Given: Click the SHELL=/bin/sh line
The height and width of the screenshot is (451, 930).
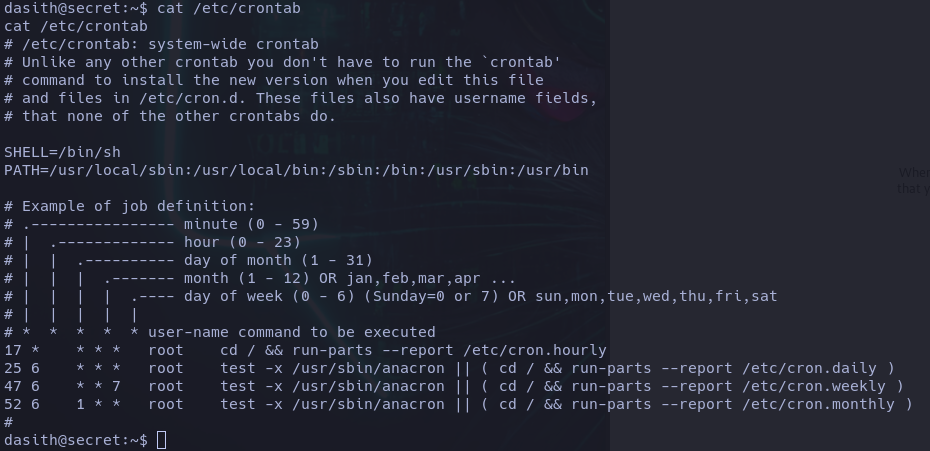Looking at the screenshot, I should [x=62, y=152].
